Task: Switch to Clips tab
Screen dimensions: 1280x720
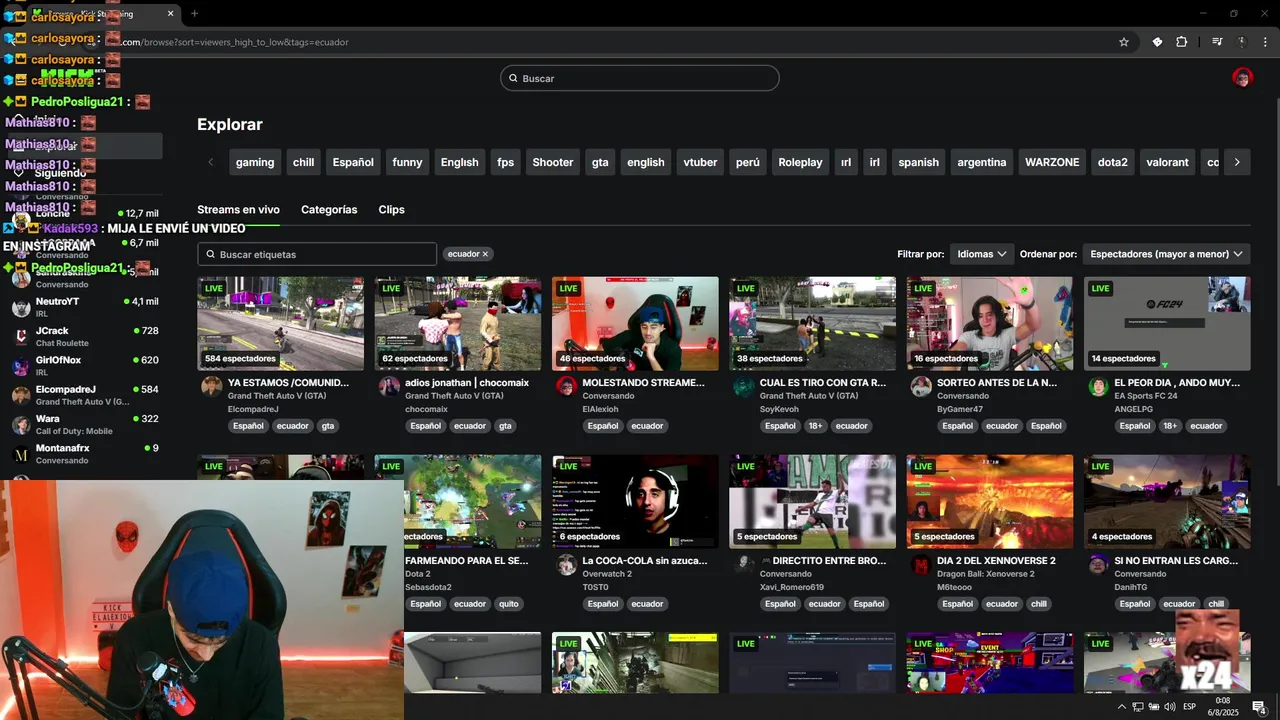Action: tap(391, 210)
